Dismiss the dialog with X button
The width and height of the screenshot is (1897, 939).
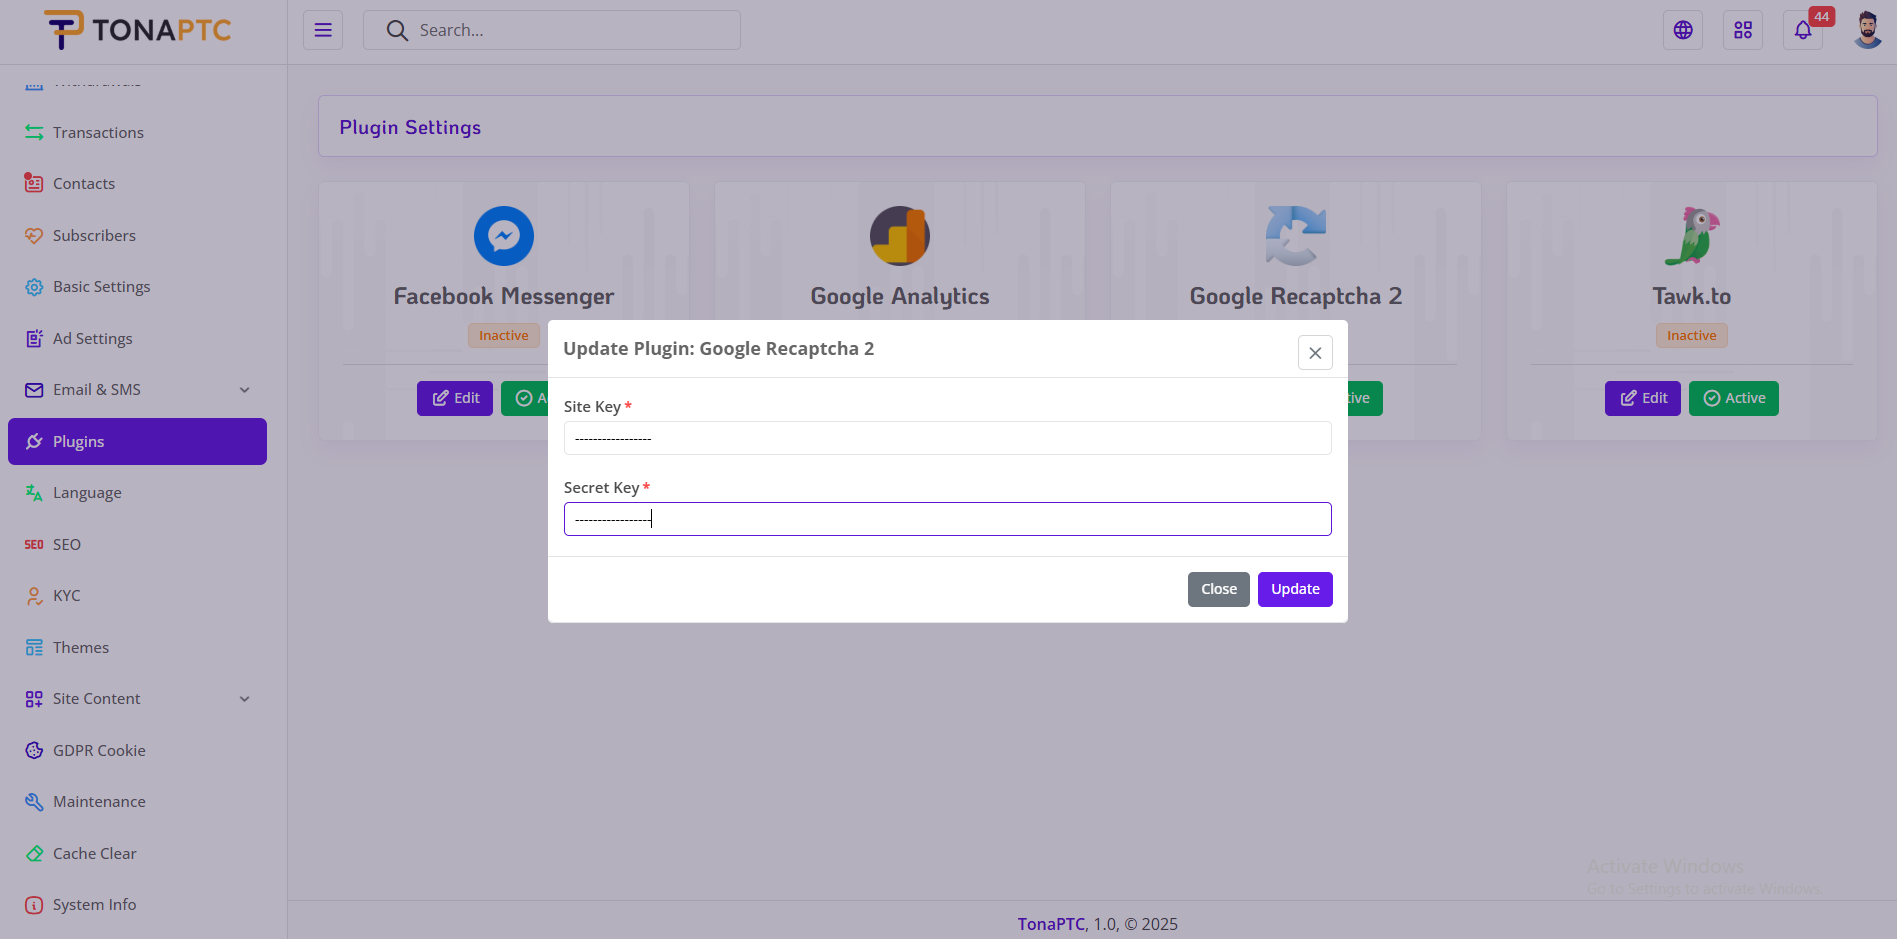[1315, 352]
